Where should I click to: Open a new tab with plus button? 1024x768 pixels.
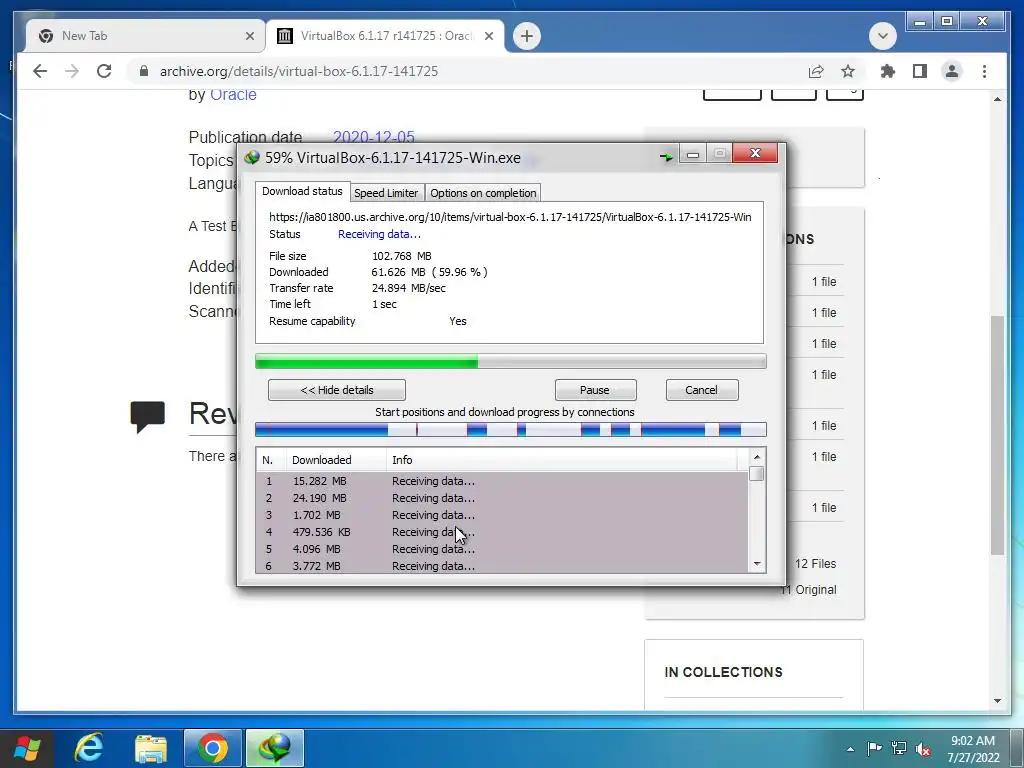click(x=526, y=36)
